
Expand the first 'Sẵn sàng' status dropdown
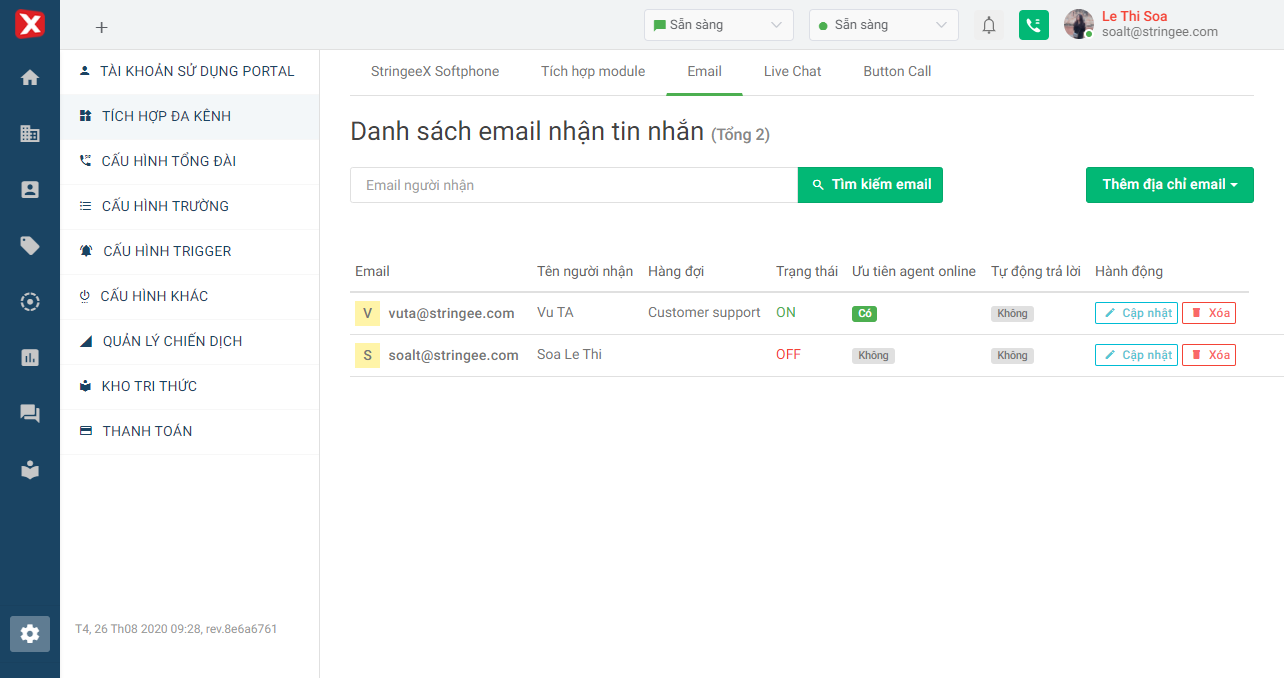click(x=718, y=25)
